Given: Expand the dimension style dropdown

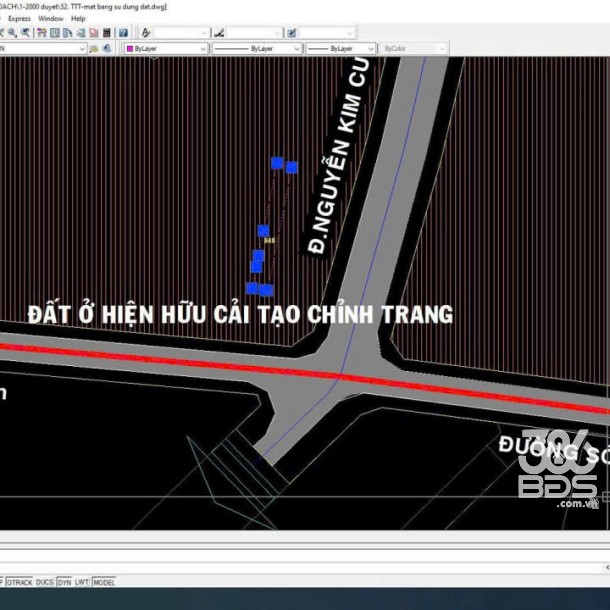Looking at the screenshot, I should tap(277, 33).
